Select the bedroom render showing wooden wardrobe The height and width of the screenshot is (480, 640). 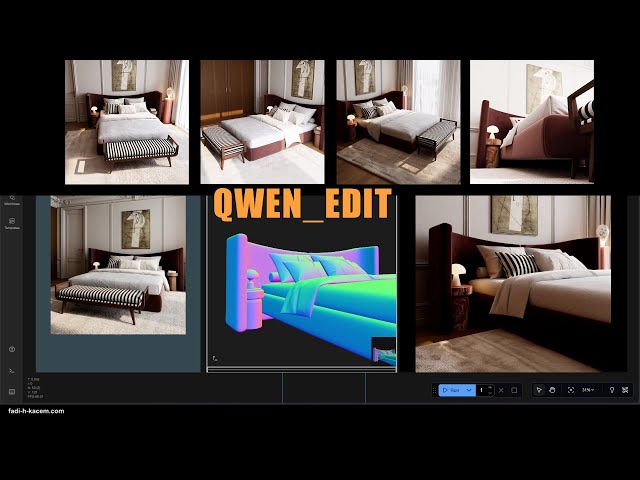(262, 122)
